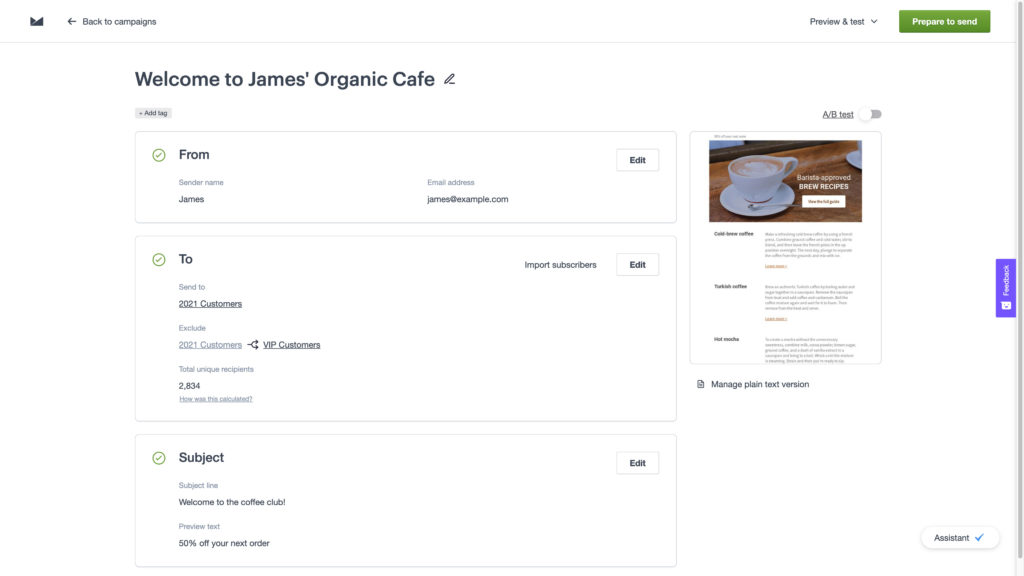Click the Campaign Monitor envelope logo
Screen dimensions: 1024x576
37,21
